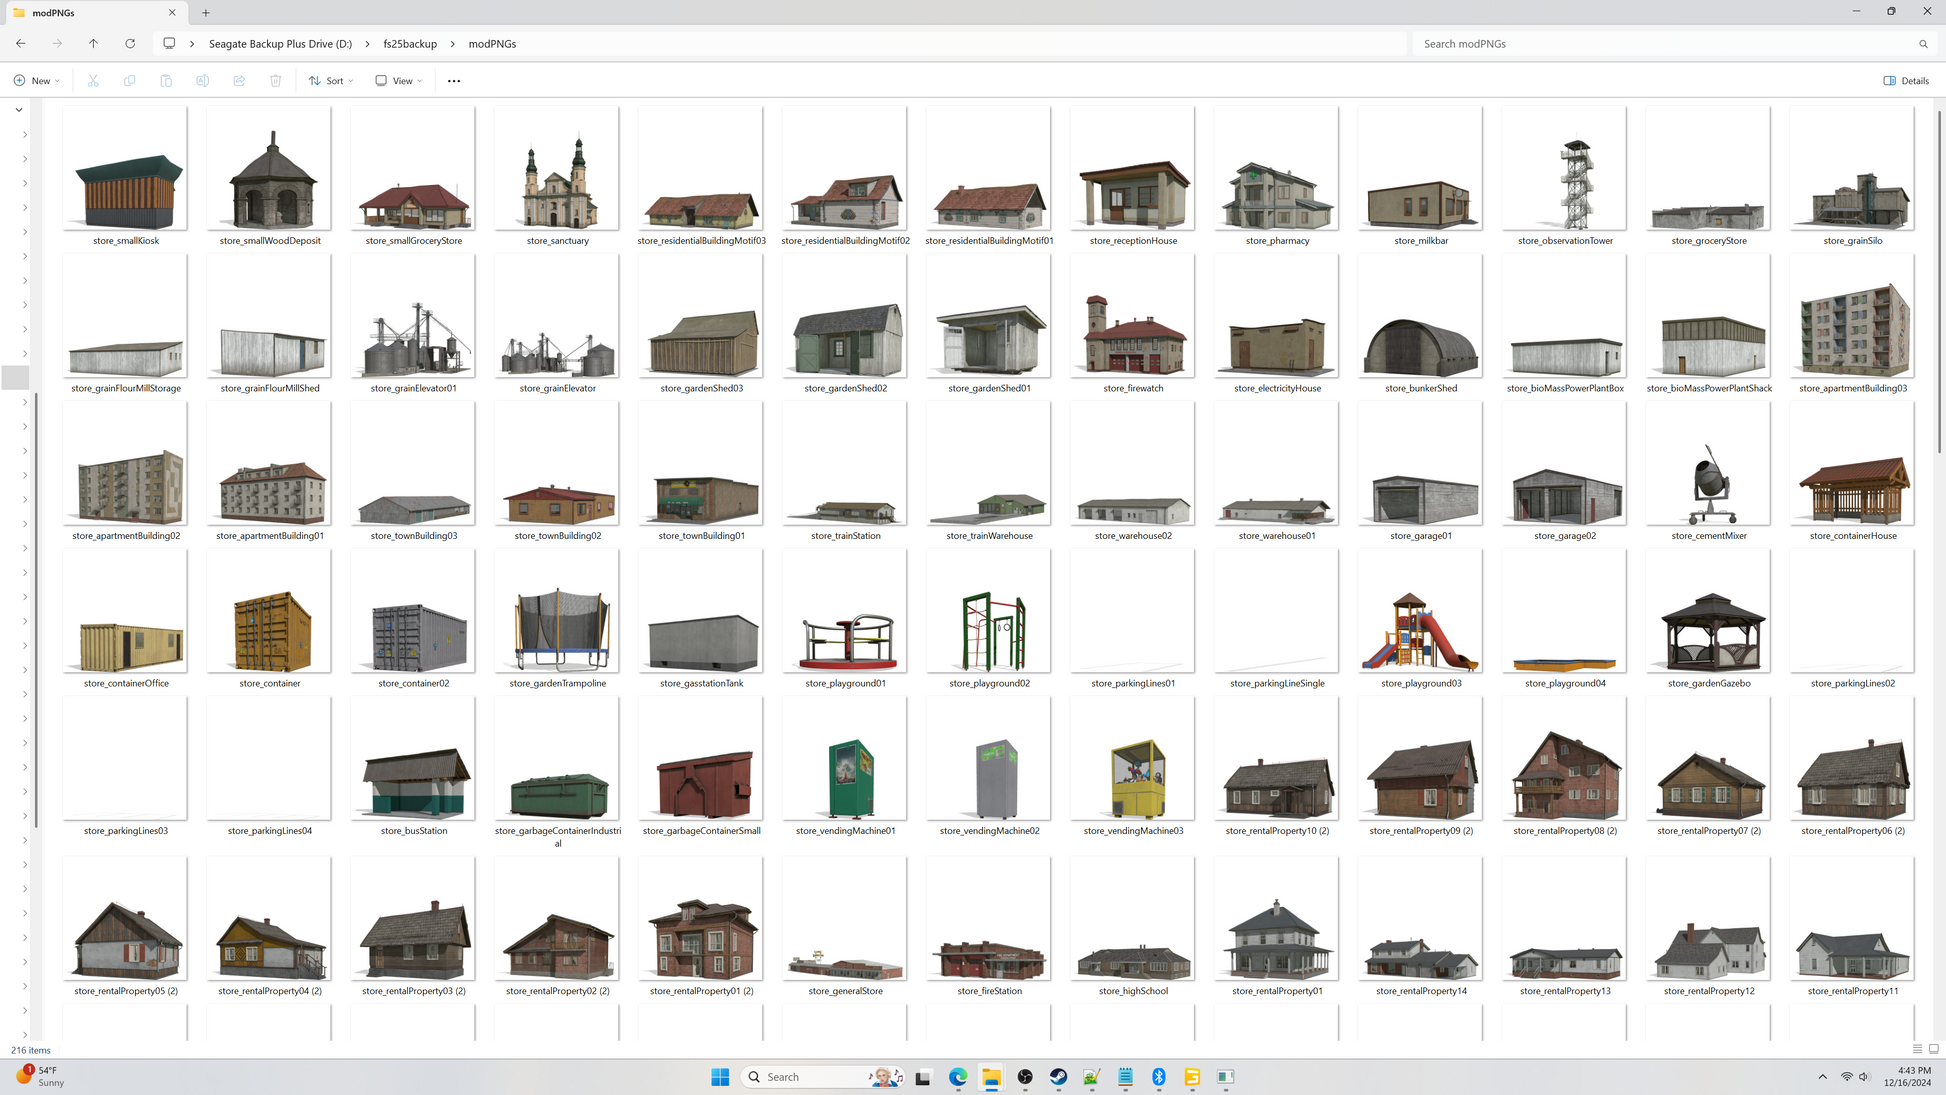Click fs25backup in the address breadcrumb
This screenshot has width=1946, height=1095.
(410, 44)
